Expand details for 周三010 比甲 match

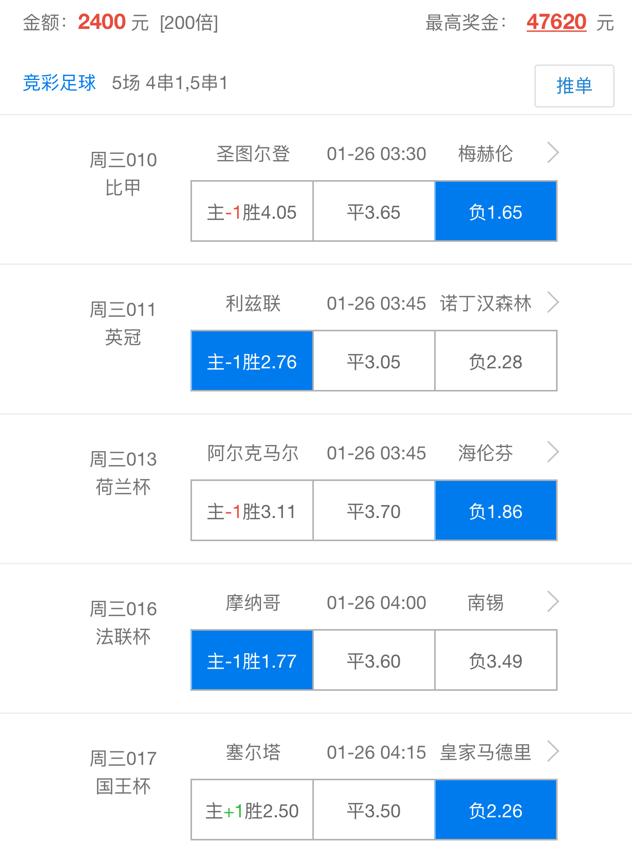coord(551,153)
